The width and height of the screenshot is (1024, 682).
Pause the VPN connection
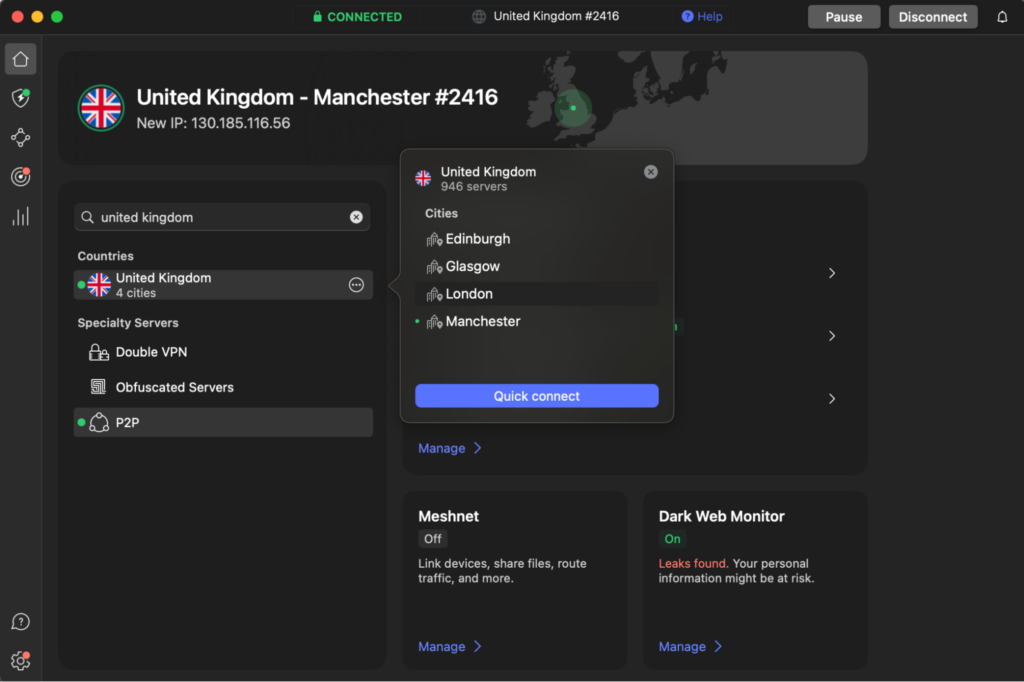[844, 17]
